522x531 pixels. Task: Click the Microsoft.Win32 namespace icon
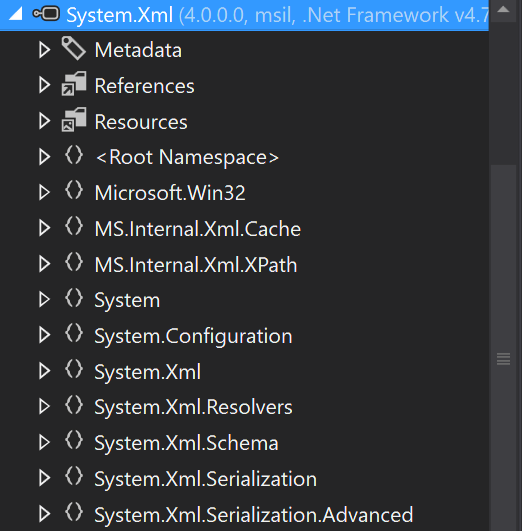coord(74,190)
